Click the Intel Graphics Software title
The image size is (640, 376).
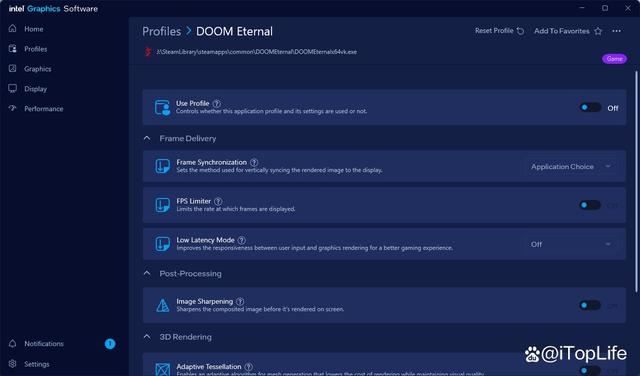(x=53, y=9)
